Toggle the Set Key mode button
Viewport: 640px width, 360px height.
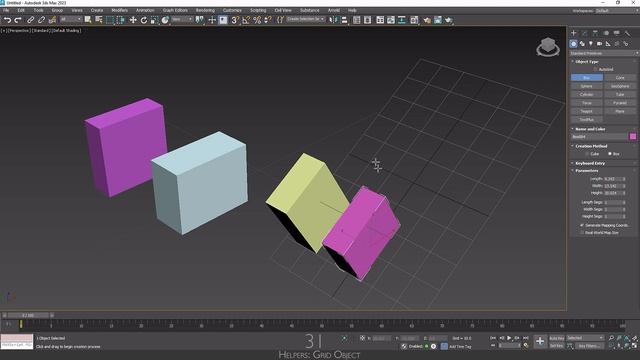pos(556,346)
